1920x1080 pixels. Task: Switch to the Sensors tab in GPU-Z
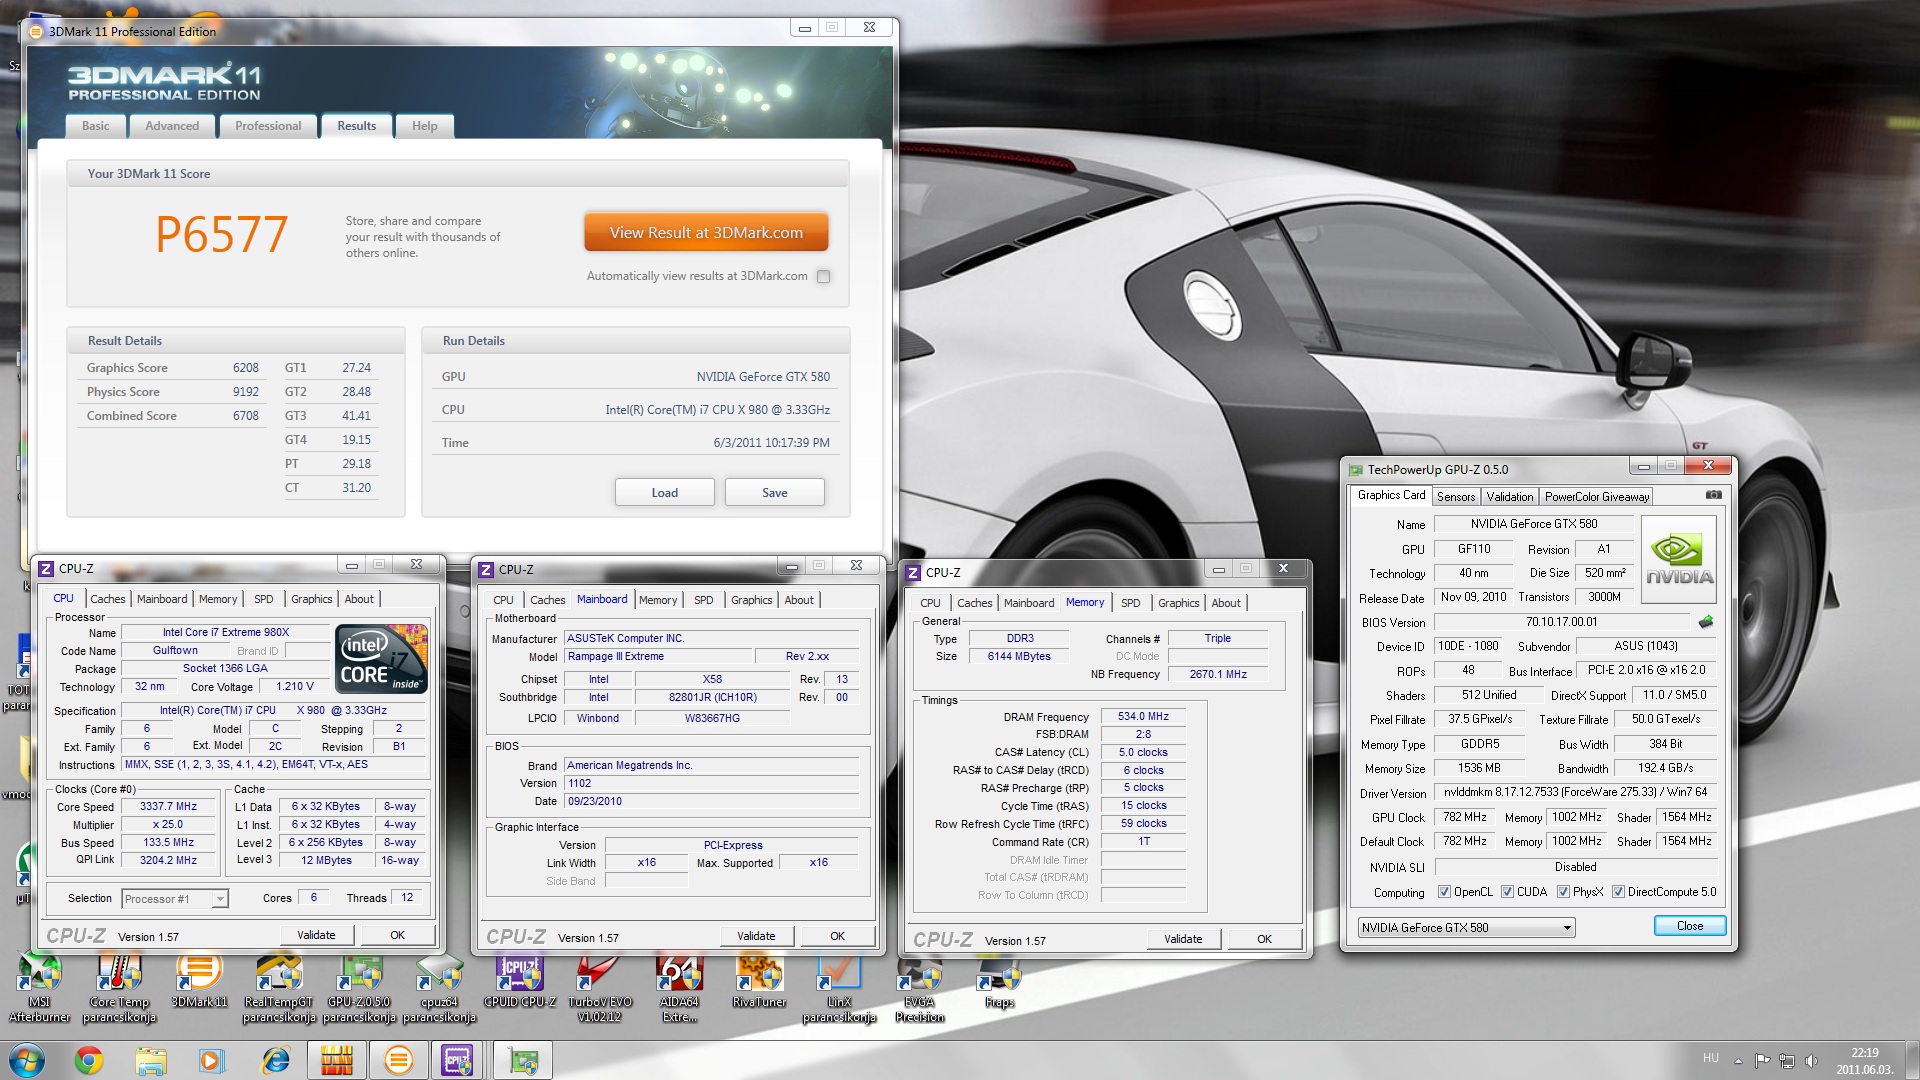point(1455,497)
